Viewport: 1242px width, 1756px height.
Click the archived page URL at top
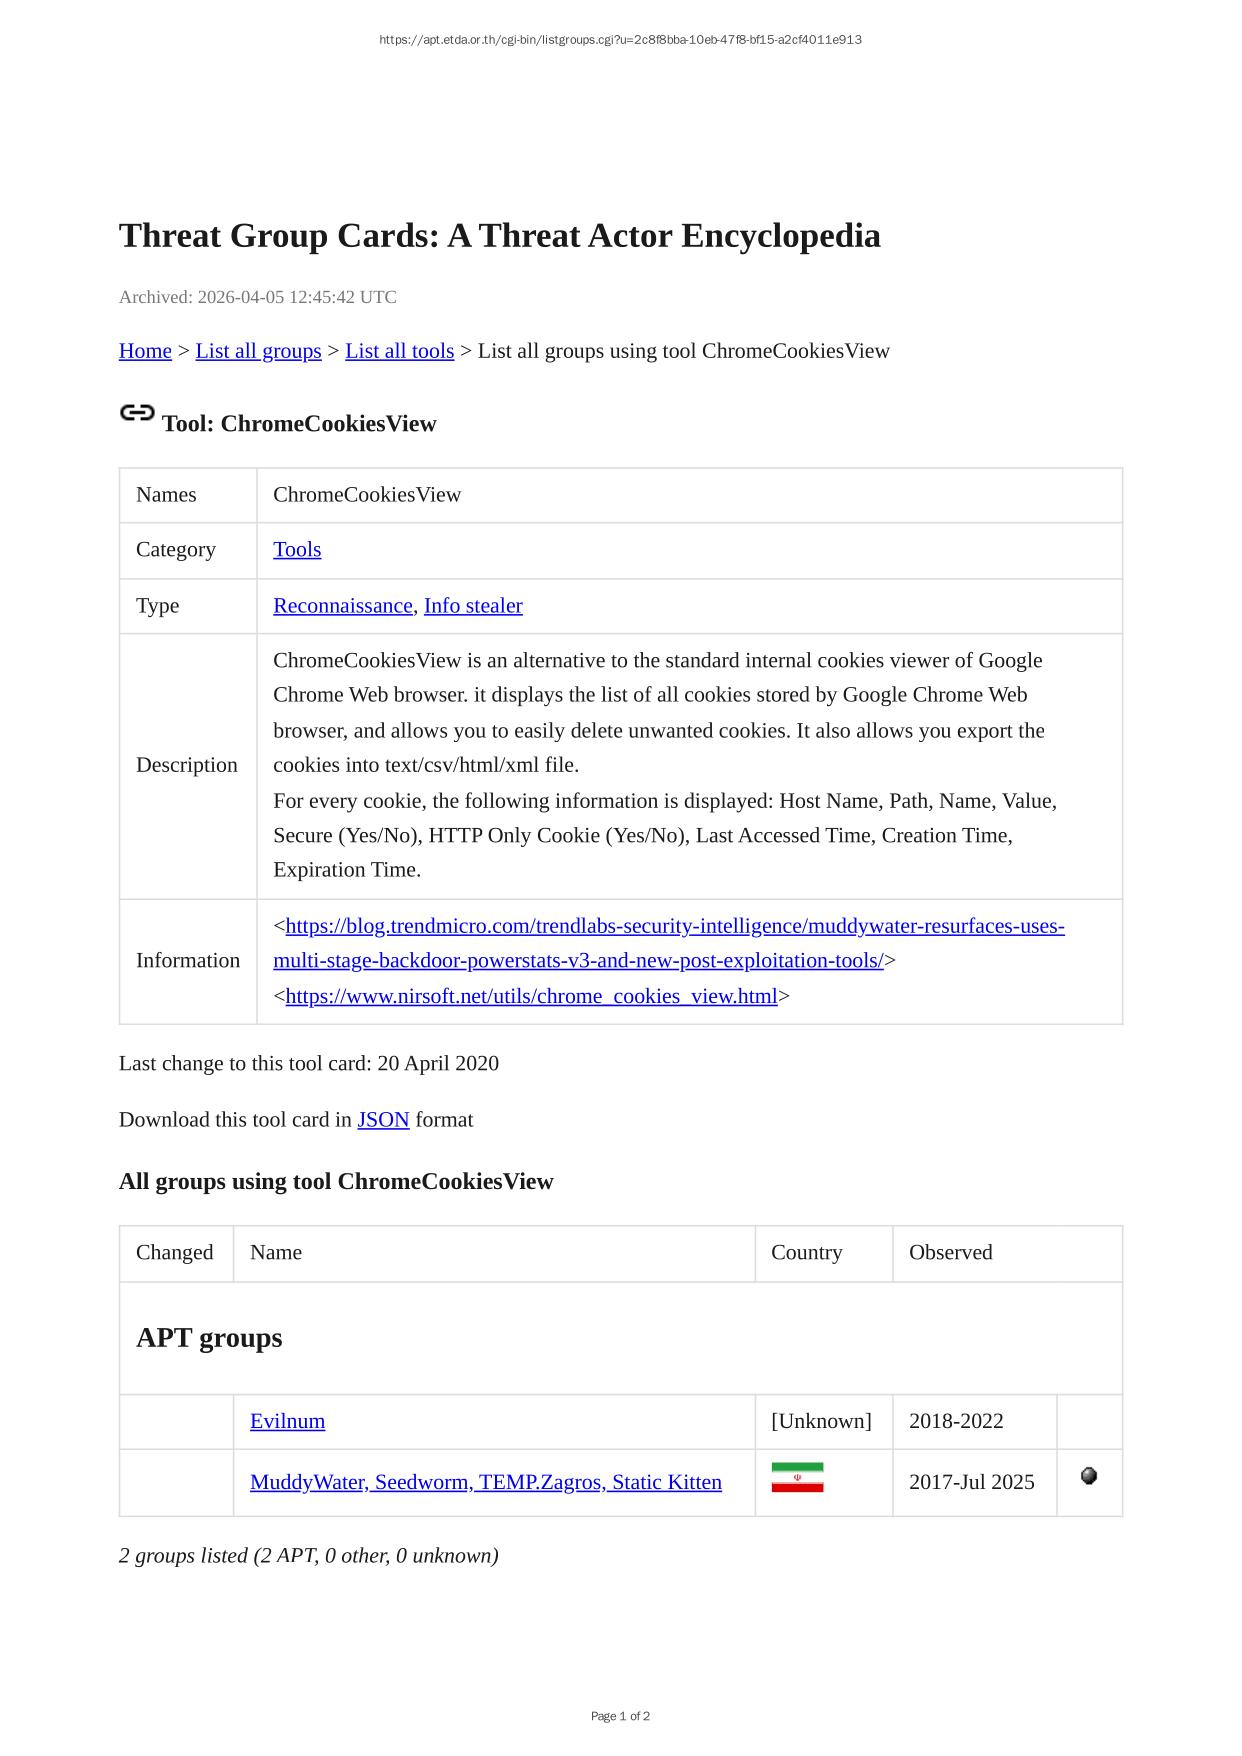[620, 40]
